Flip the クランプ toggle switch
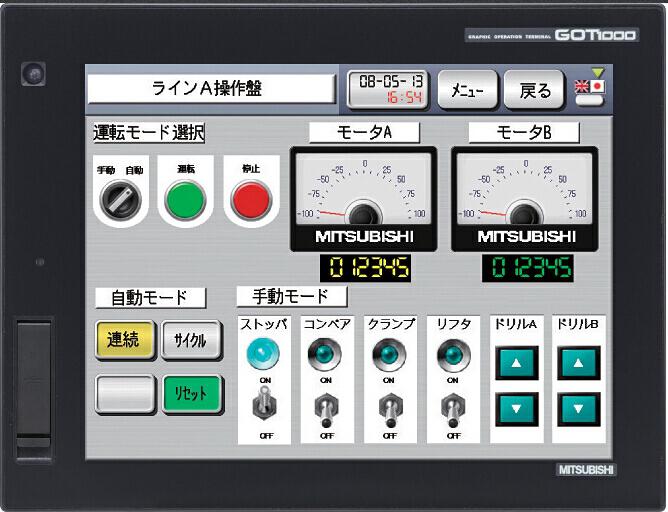Viewport: 668px width, 512px height. [x=390, y=409]
